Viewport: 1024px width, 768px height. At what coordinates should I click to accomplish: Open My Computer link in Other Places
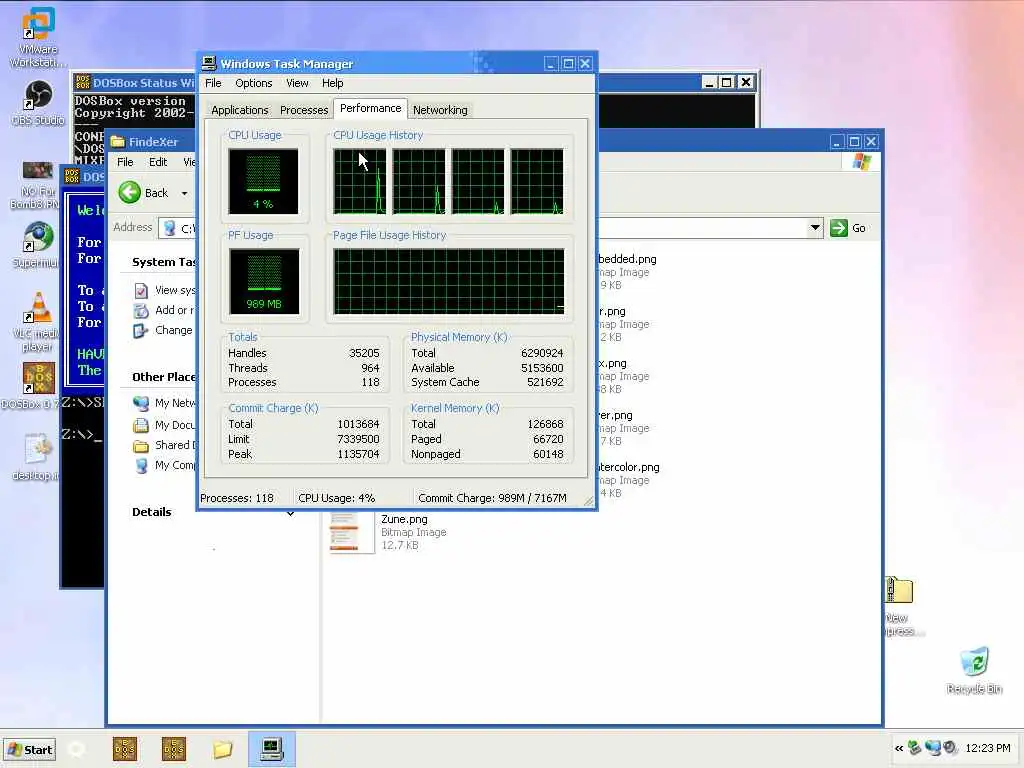click(165, 466)
